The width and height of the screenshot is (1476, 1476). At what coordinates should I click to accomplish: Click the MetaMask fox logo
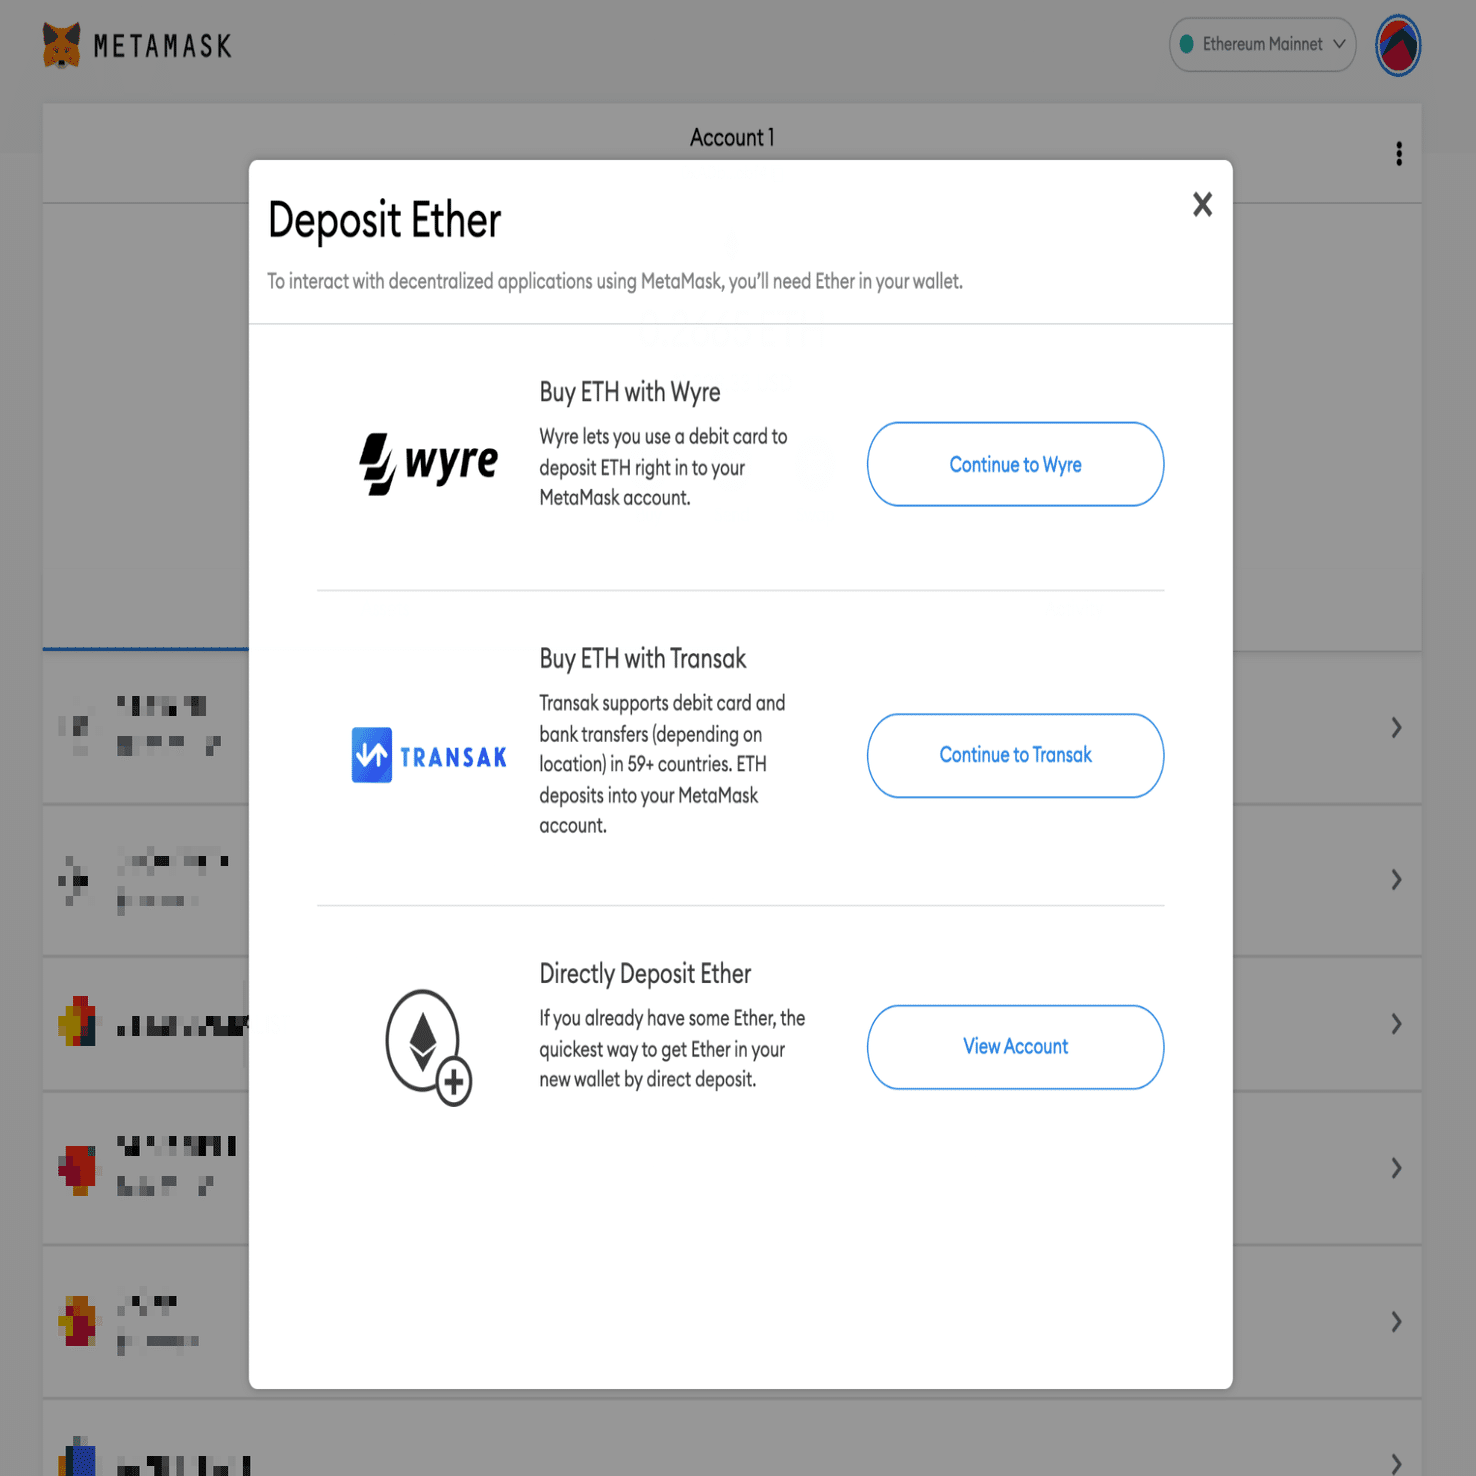coord(60,44)
